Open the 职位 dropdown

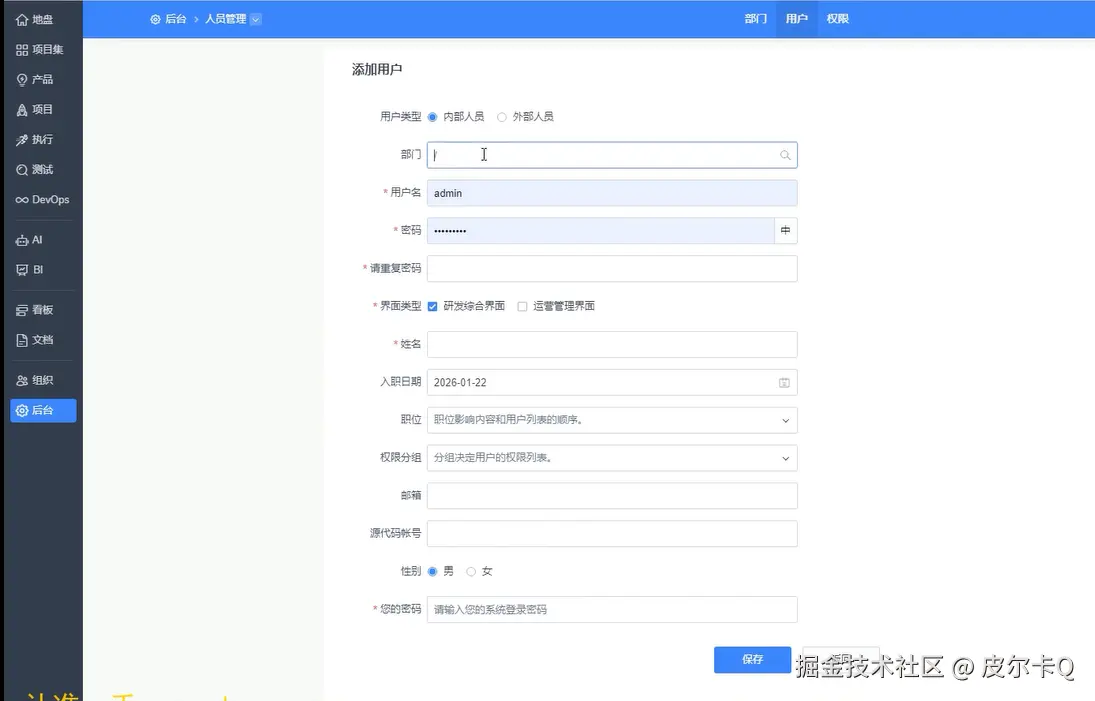pyautogui.click(x=612, y=420)
